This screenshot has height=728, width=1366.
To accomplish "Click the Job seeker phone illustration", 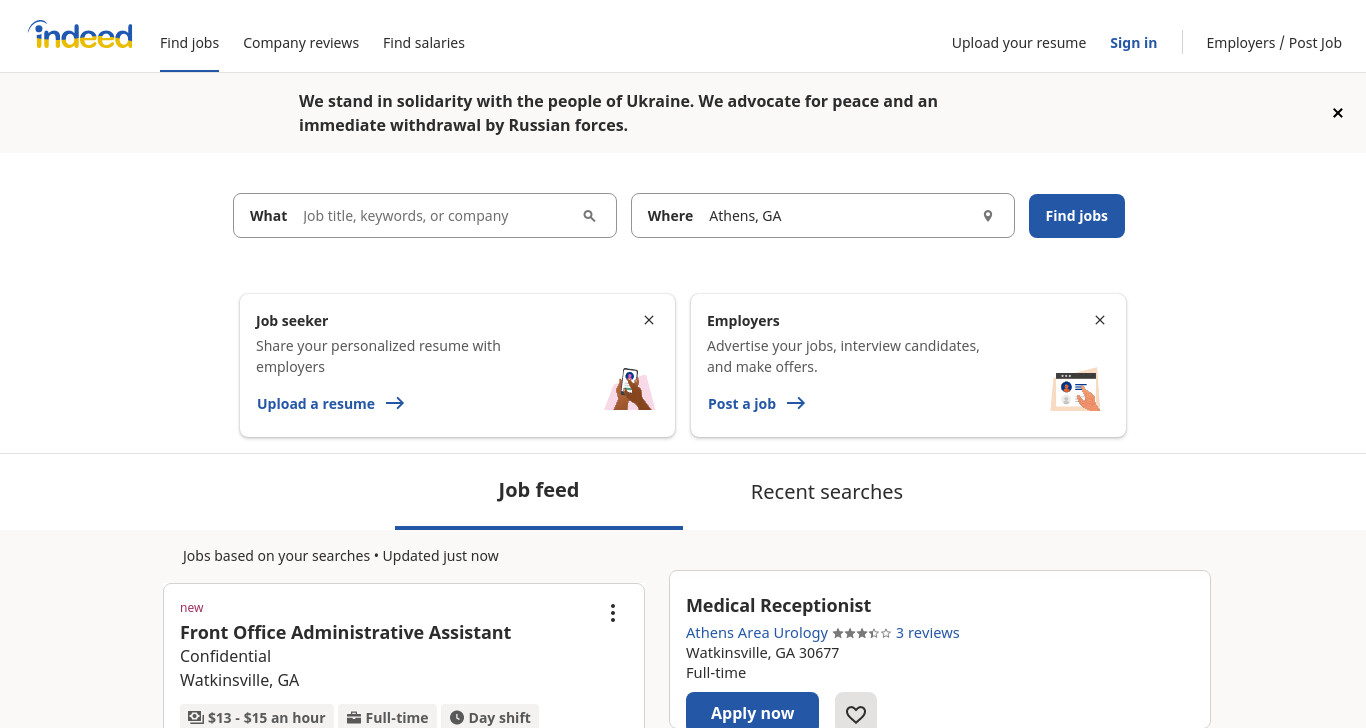I will click(x=629, y=389).
